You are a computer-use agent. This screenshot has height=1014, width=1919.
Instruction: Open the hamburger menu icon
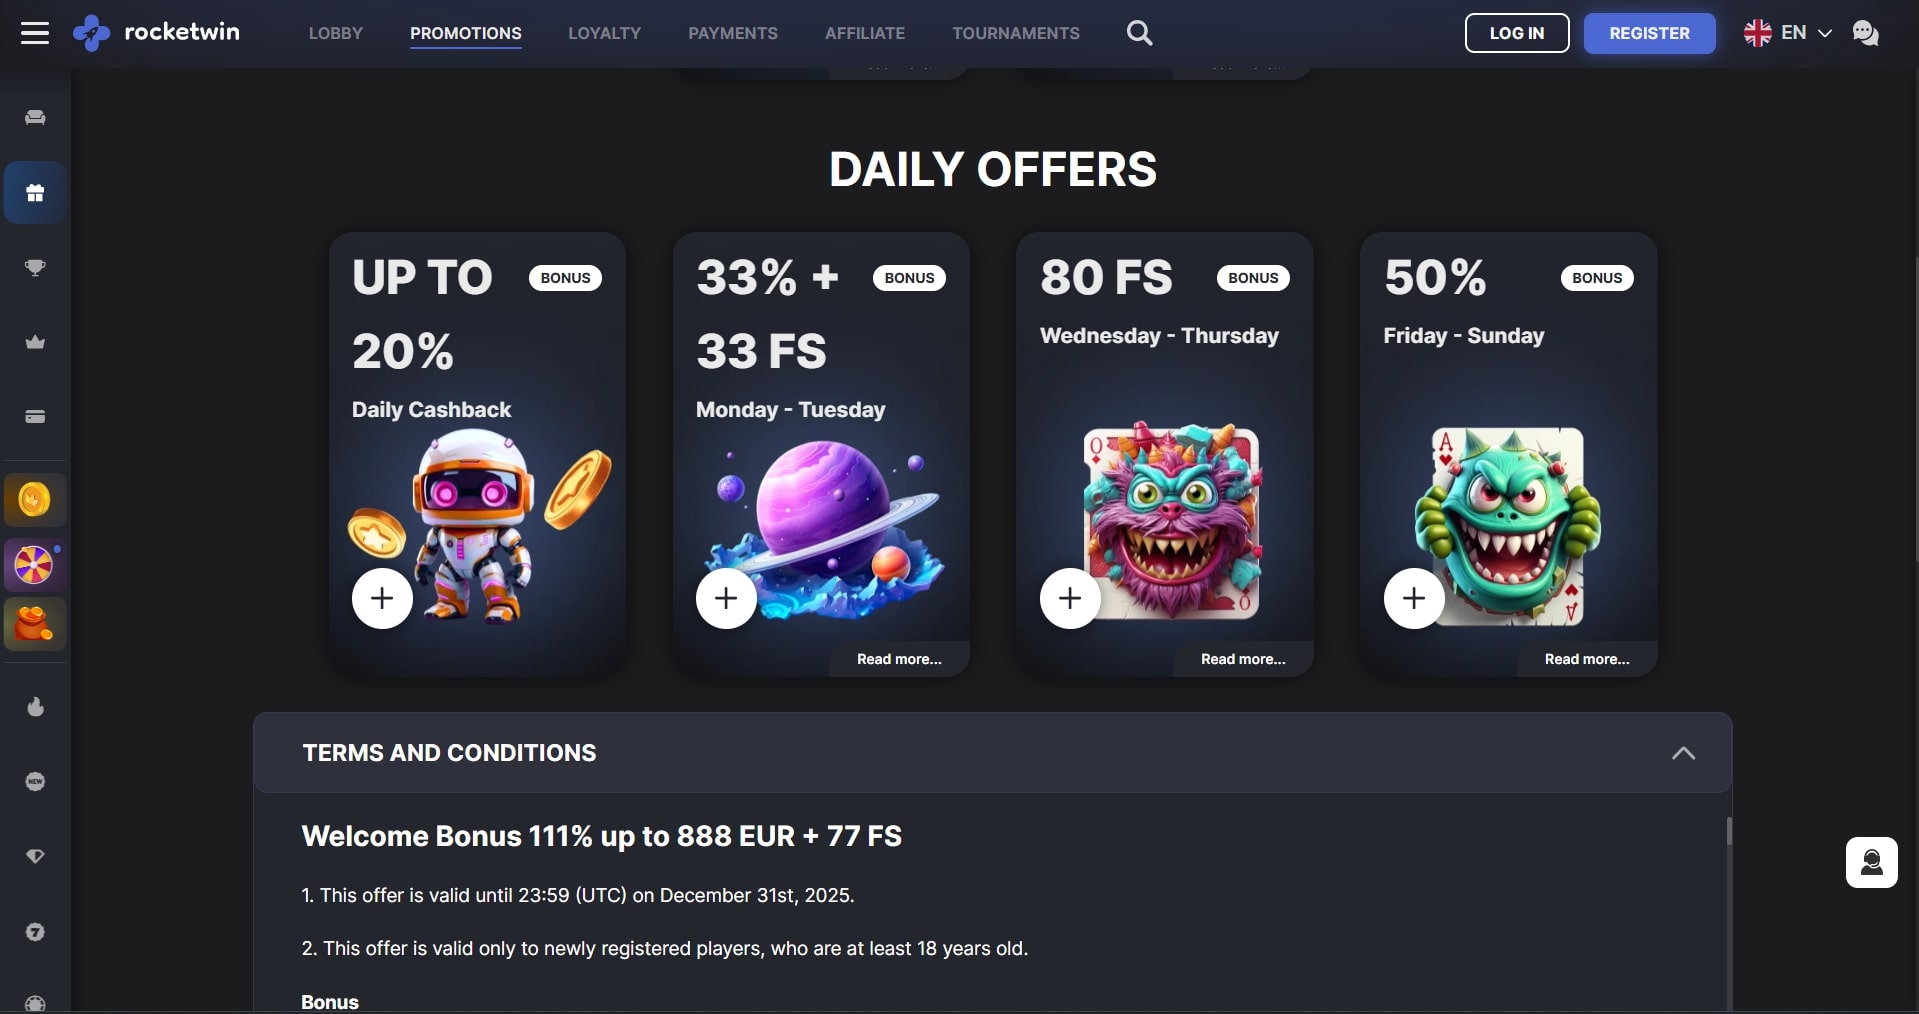[x=35, y=33]
